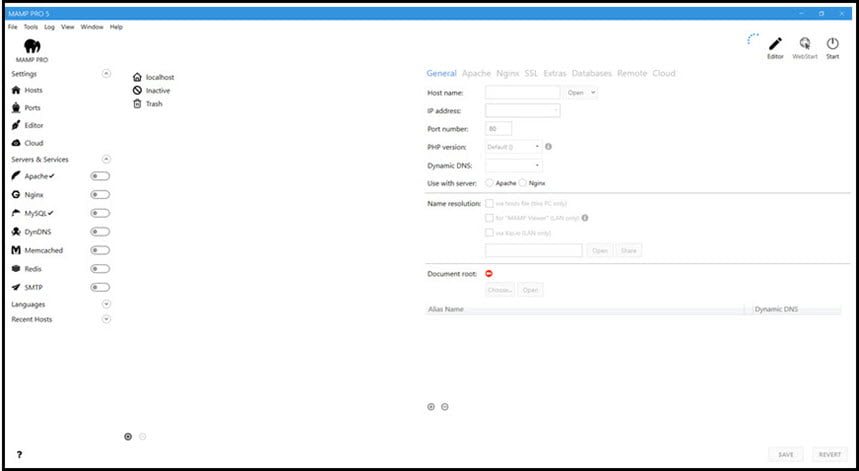Click the red Document root warning icon
This screenshot has width=859, height=471.
point(489,273)
